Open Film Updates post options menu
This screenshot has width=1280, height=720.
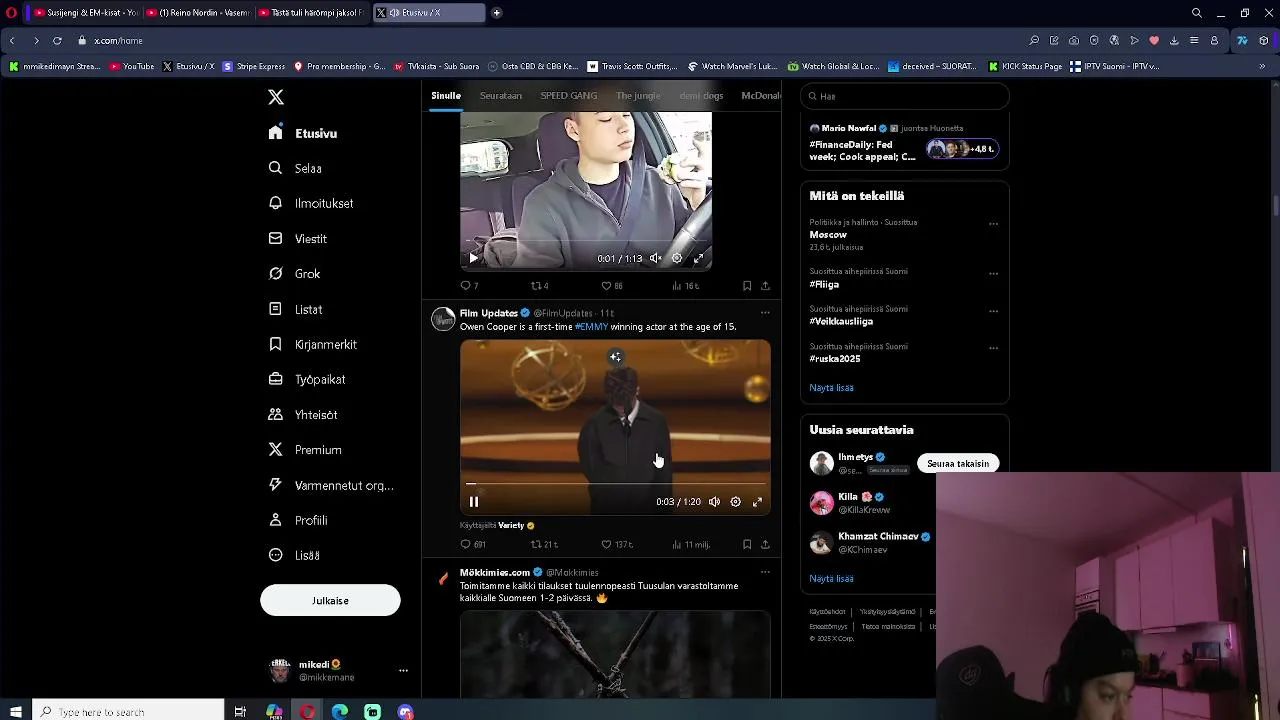tap(765, 313)
